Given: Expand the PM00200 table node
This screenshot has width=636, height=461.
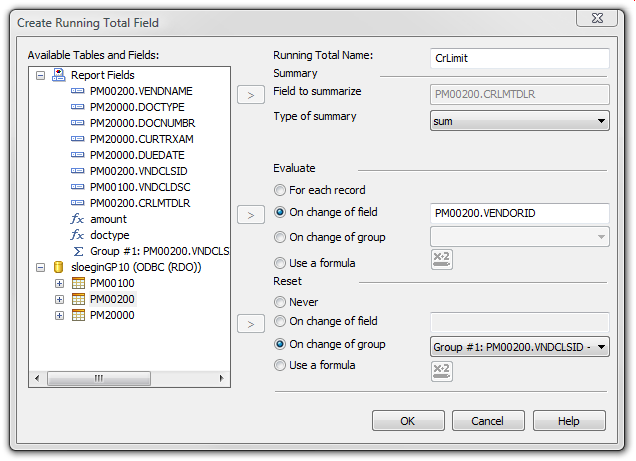Looking at the screenshot, I should (x=59, y=299).
